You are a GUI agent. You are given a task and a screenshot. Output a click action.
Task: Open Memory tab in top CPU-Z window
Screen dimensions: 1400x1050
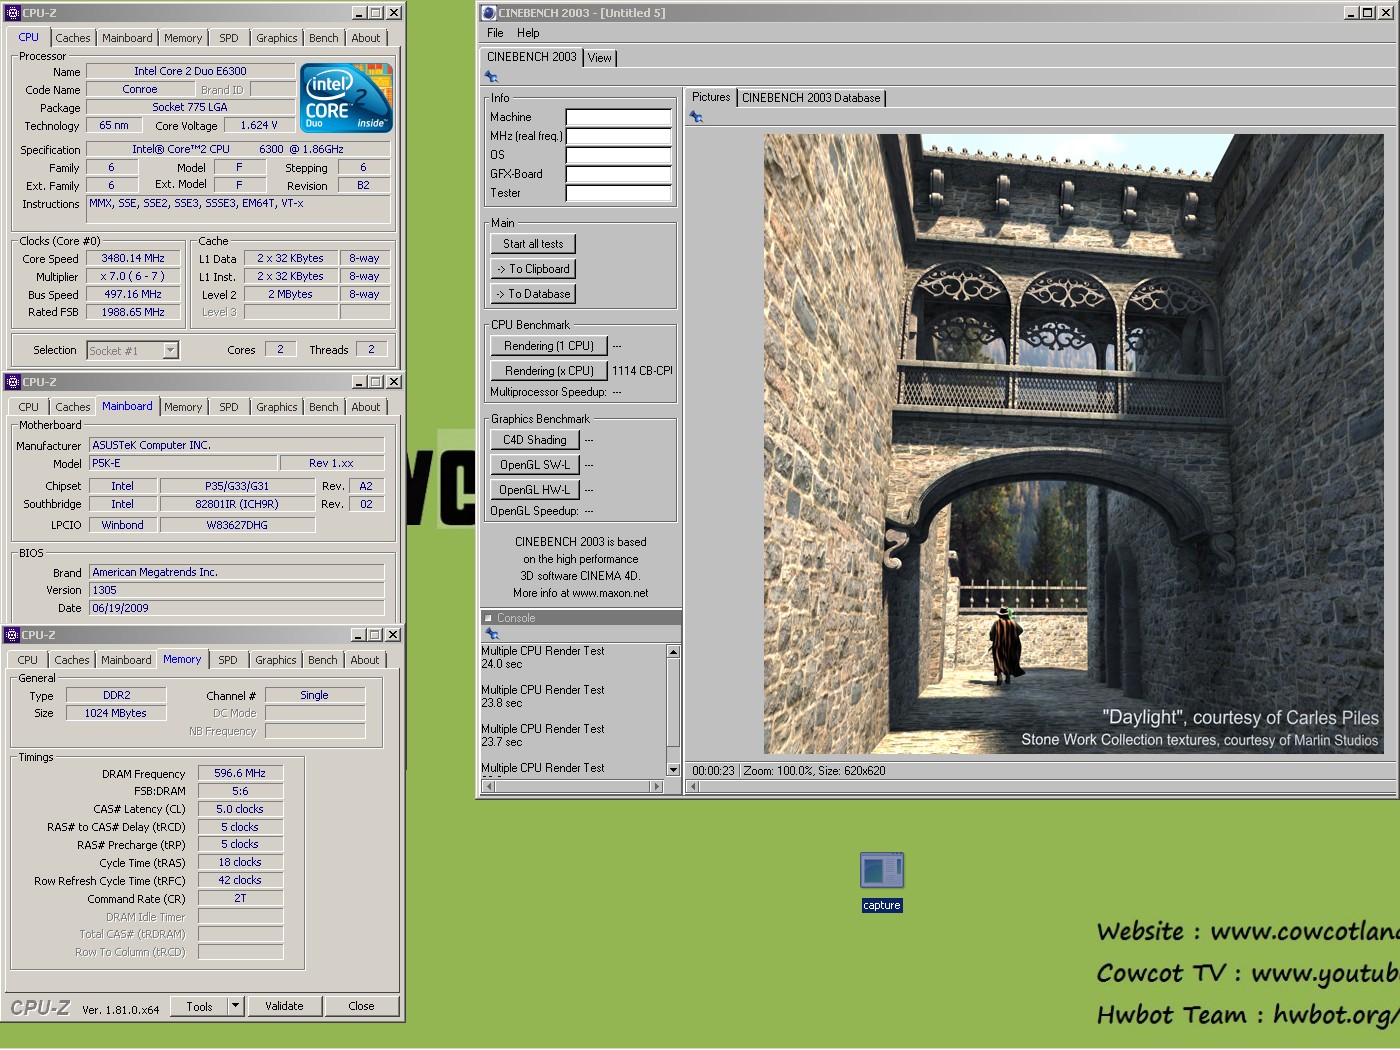pyautogui.click(x=183, y=38)
